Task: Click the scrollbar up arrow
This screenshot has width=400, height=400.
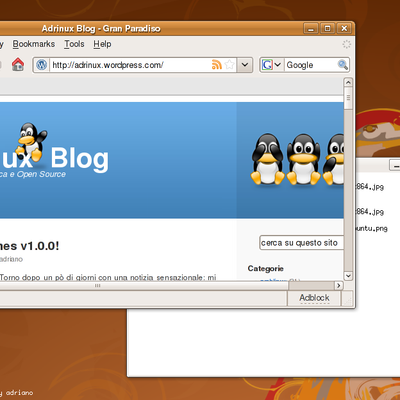Action: click(348, 82)
